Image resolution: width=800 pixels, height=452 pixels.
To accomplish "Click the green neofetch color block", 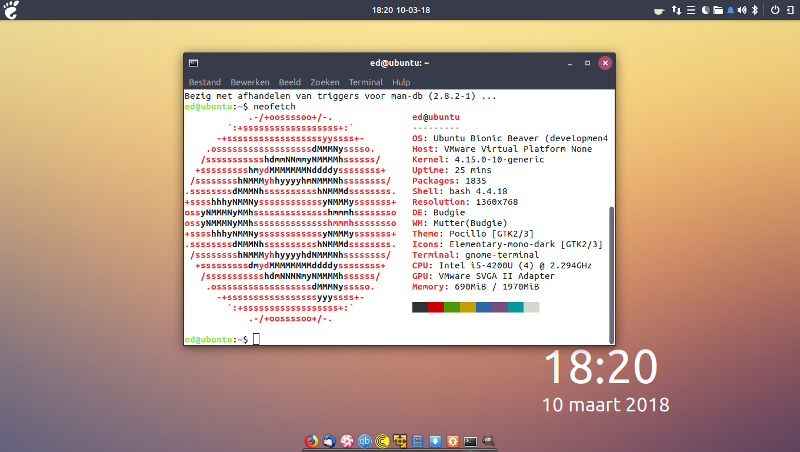I will [x=452, y=307].
